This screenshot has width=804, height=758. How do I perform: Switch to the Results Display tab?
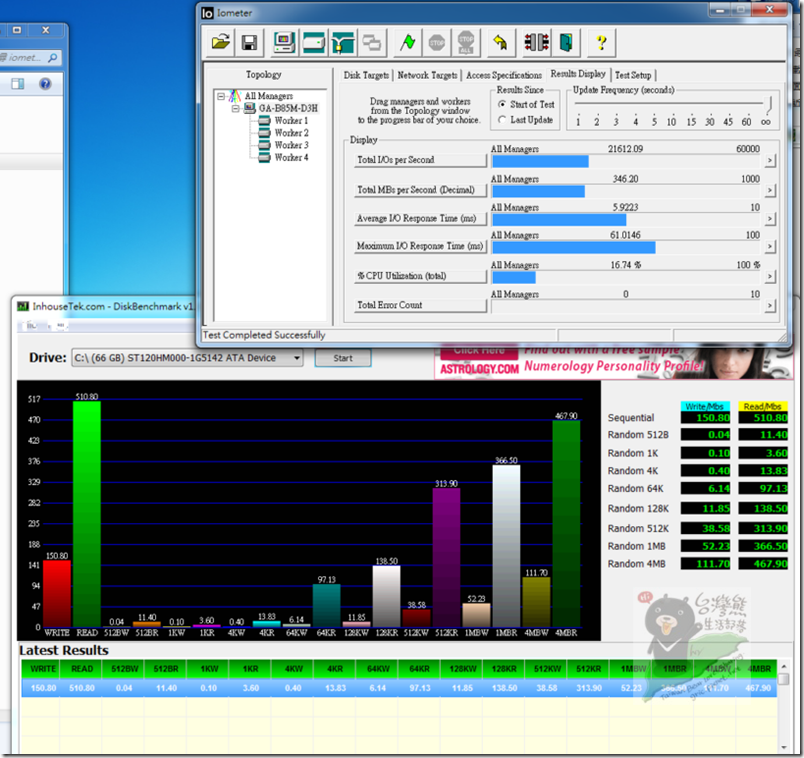coord(578,74)
